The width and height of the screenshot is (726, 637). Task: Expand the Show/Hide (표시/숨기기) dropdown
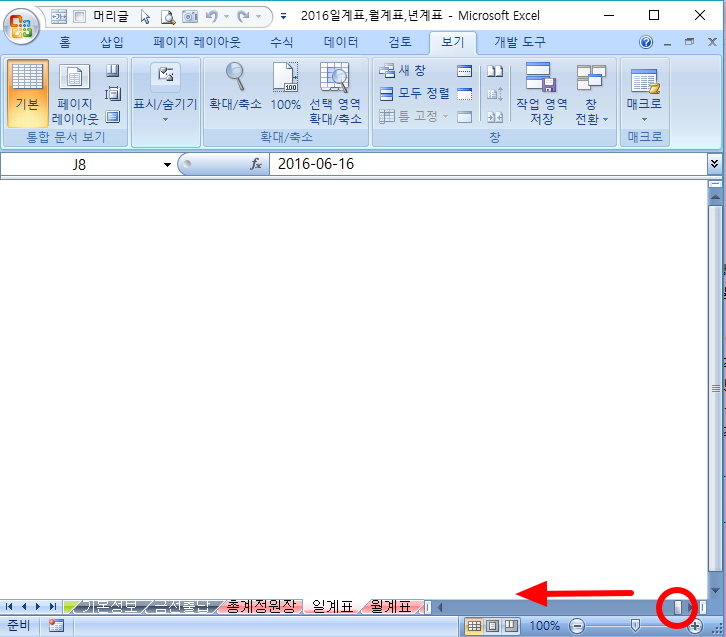pos(165,93)
